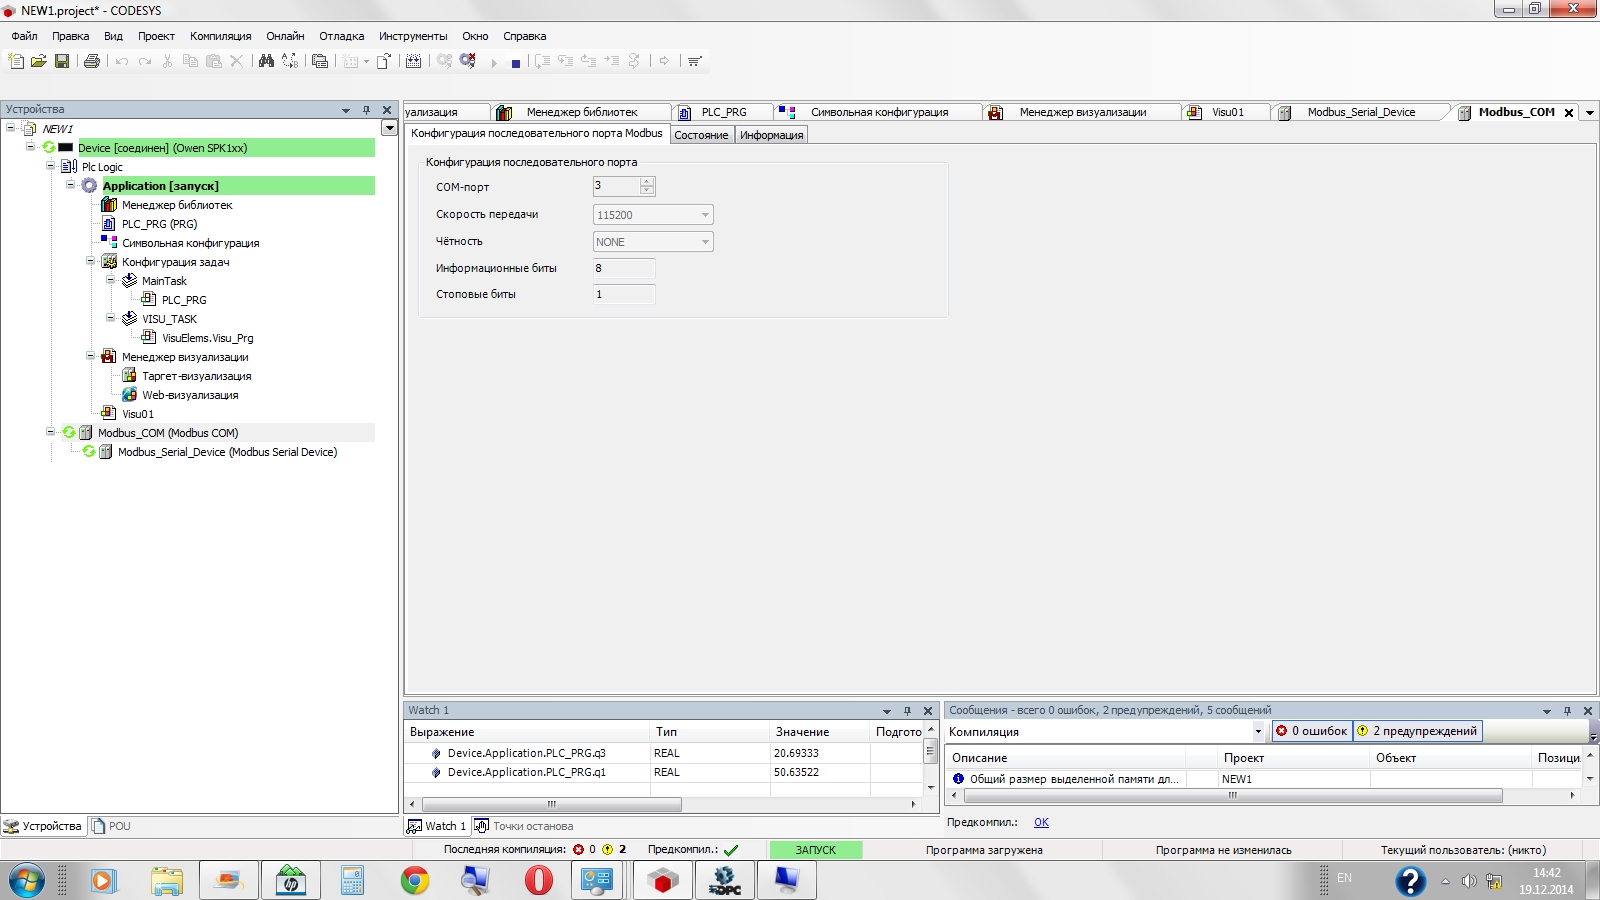
Task: Click the Watch 1 horizontal scrollbar
Action: pyautogui.click(x=552, y=804)
